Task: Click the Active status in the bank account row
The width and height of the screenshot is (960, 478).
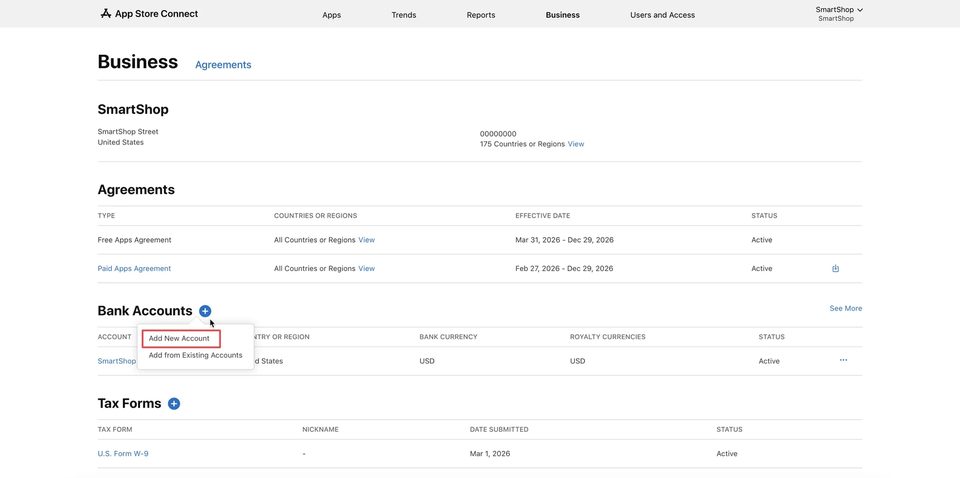Action: [769, 361]
